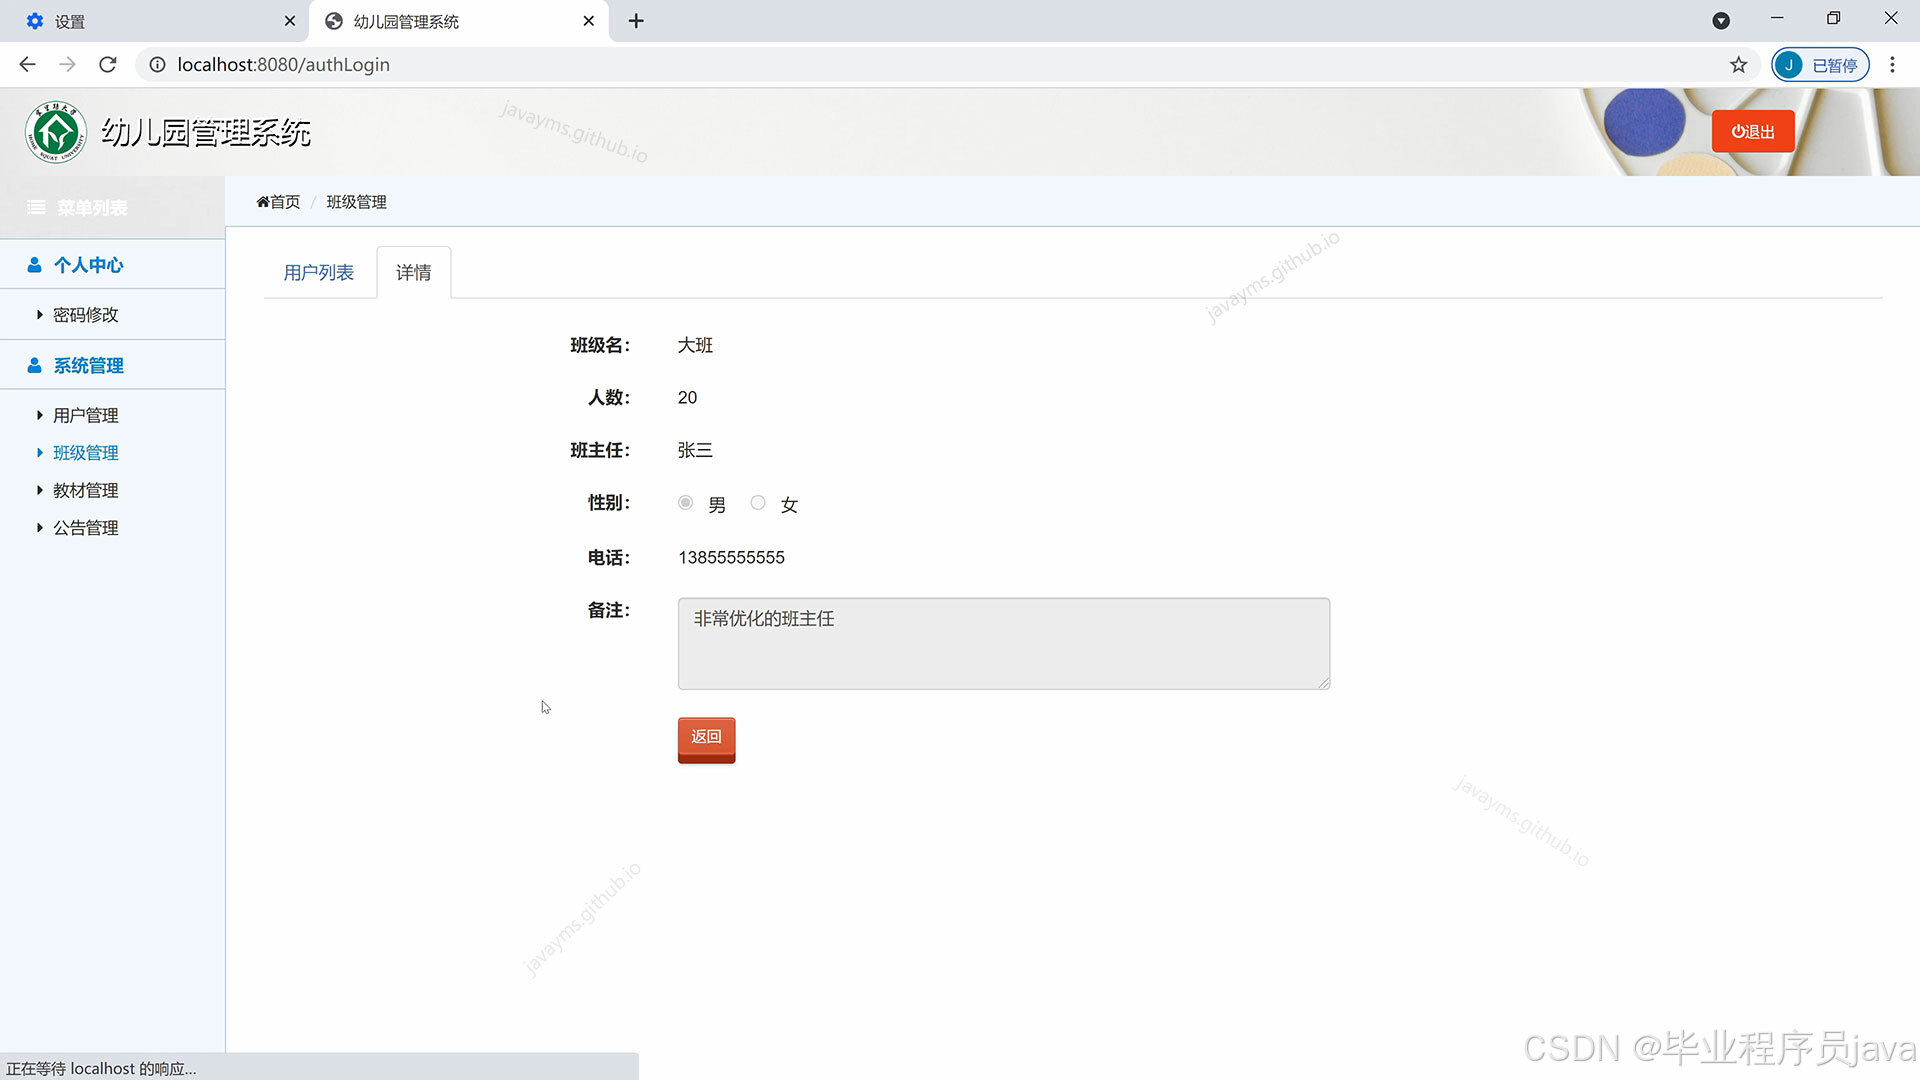This screenshot has height=1080, width=1920.
Task: Select the 男 gender radio button
Action: tap(685, 503)
